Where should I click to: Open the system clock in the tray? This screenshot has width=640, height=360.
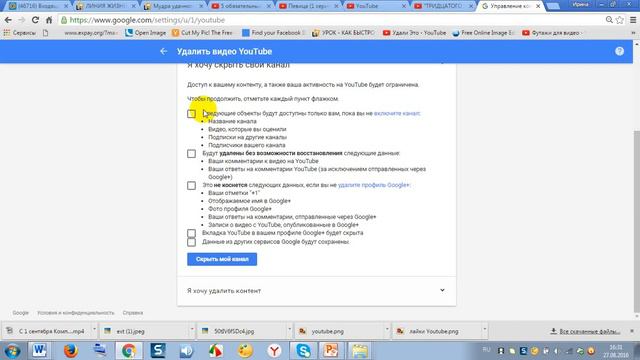[616, 351]
